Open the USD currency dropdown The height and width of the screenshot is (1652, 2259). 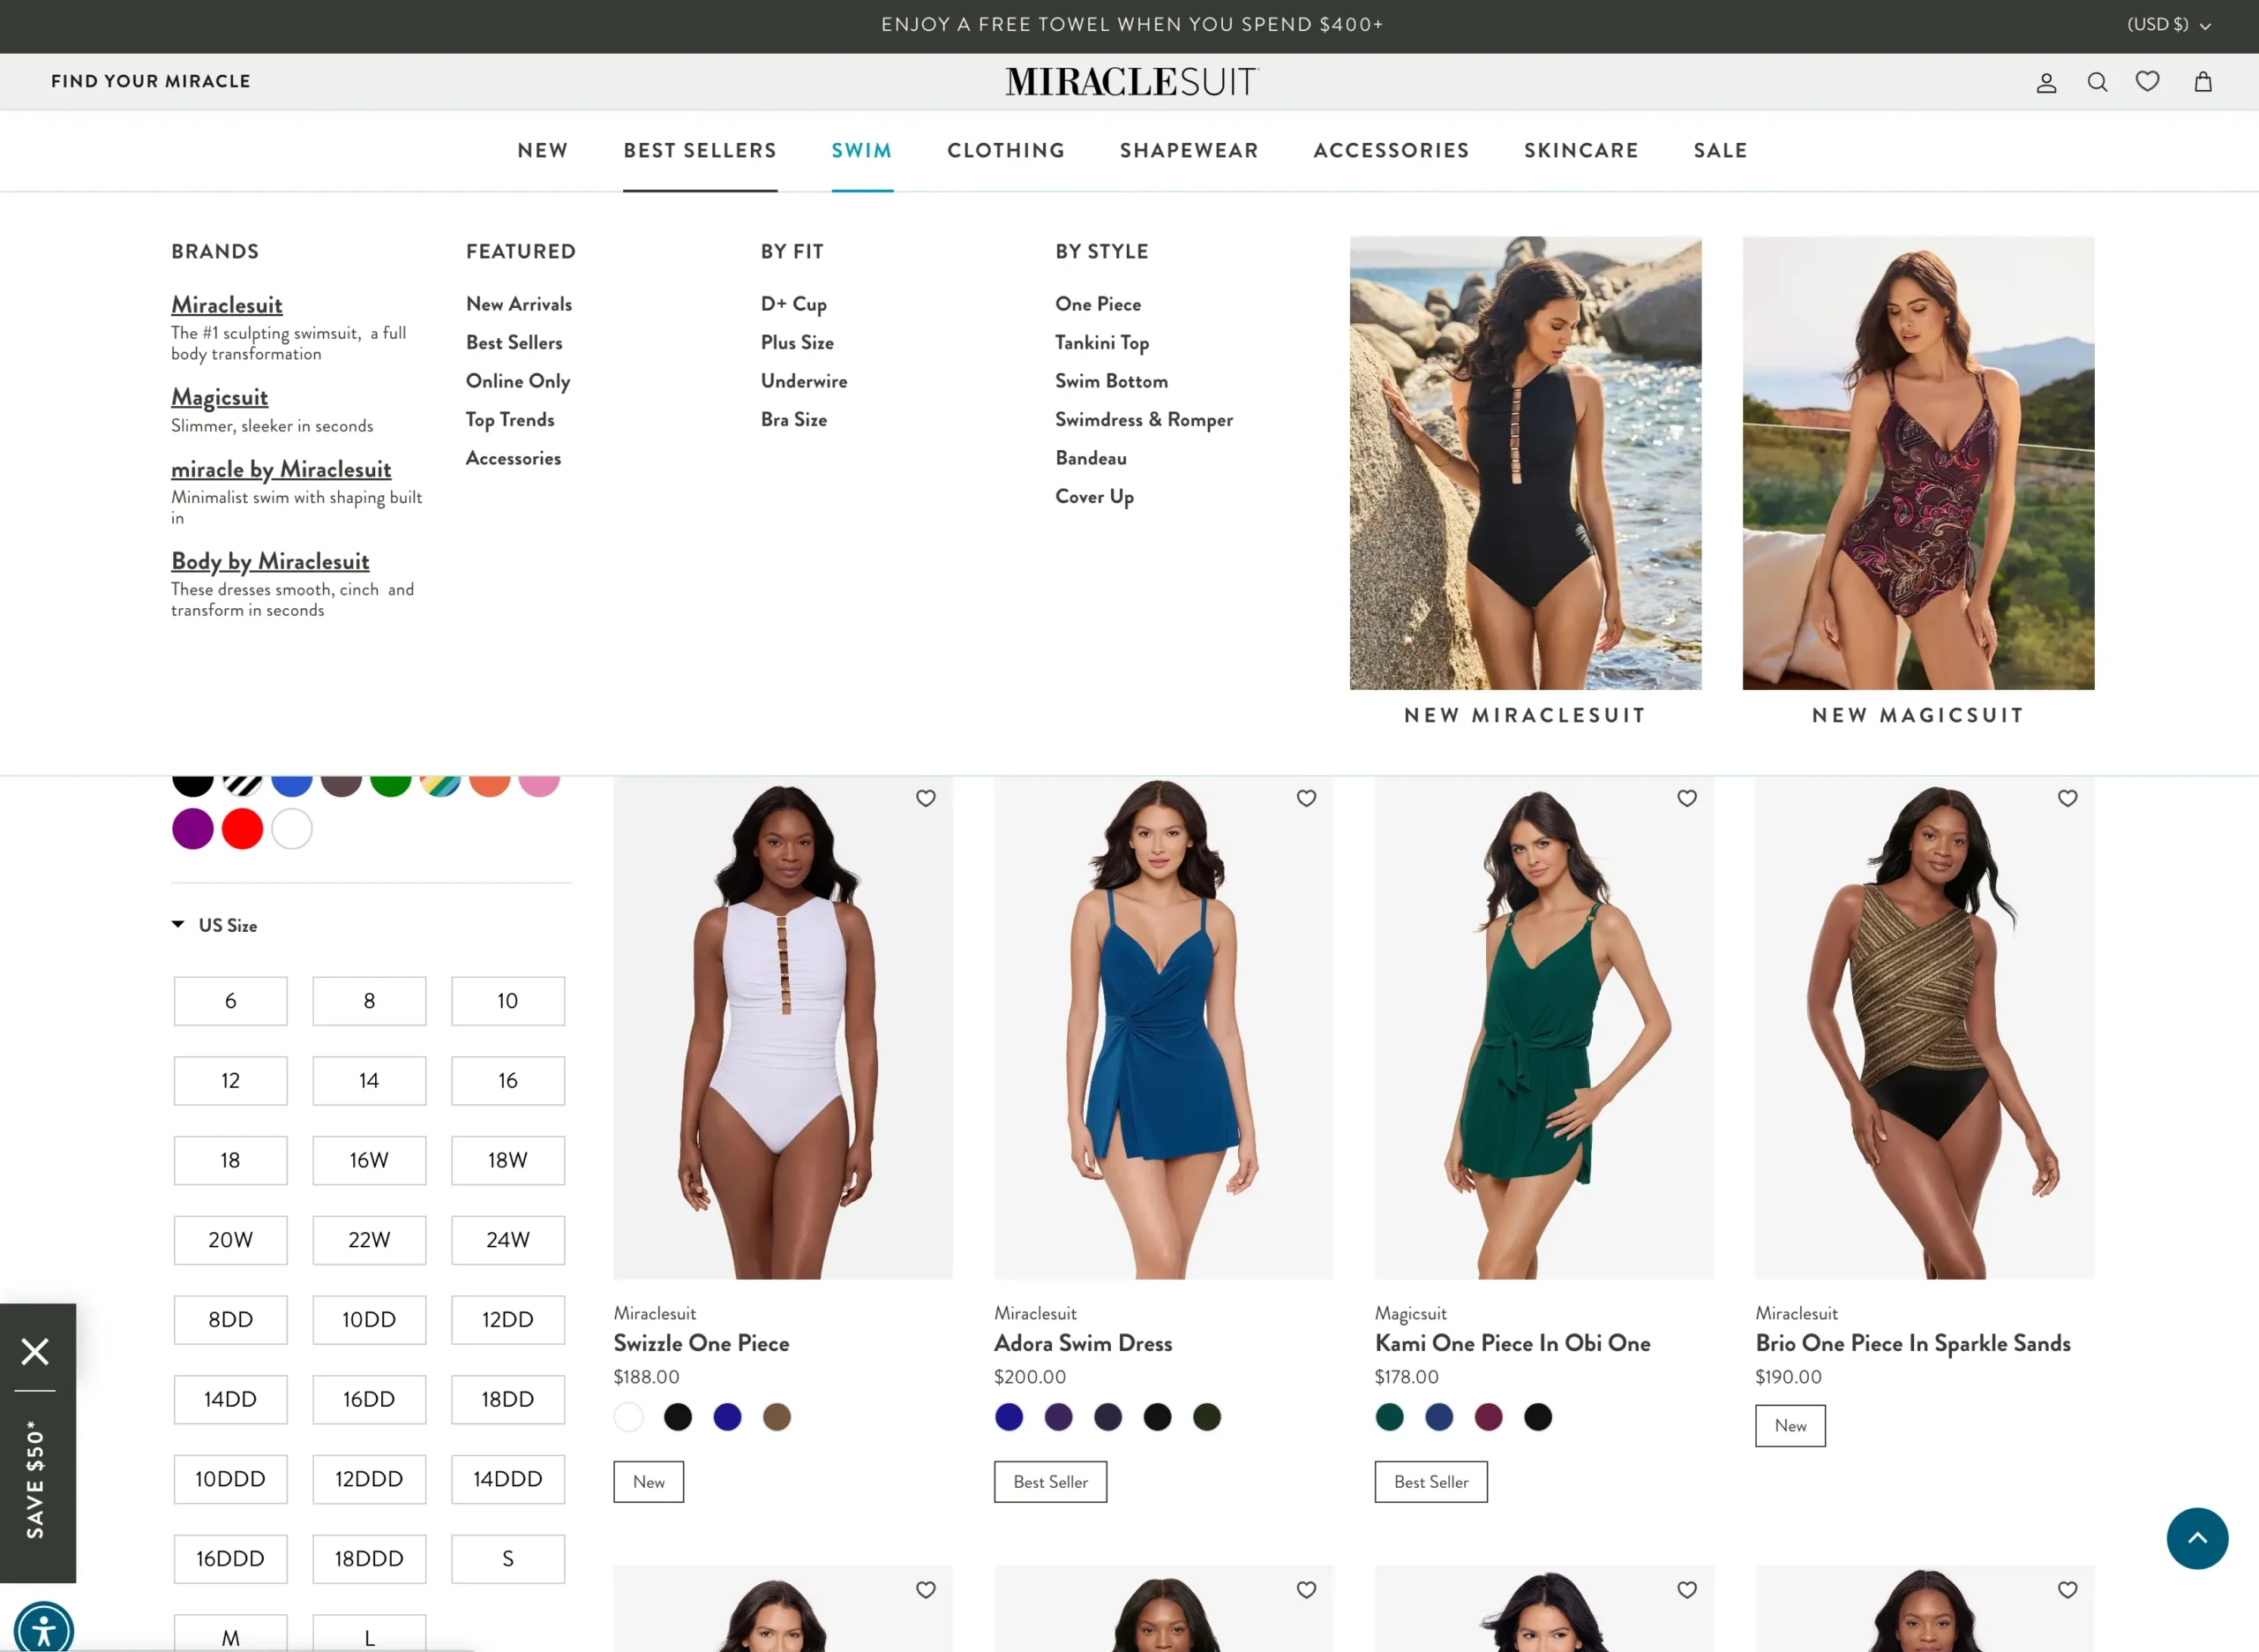[2167, 25]
